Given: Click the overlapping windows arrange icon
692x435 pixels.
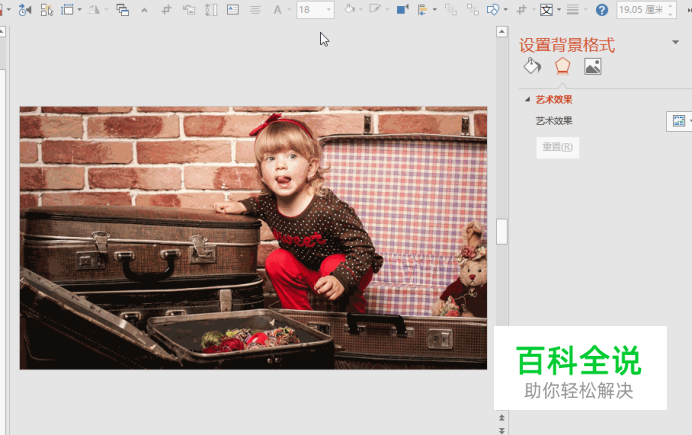Looking at the screenshot, I should click(x=122, y=10).
